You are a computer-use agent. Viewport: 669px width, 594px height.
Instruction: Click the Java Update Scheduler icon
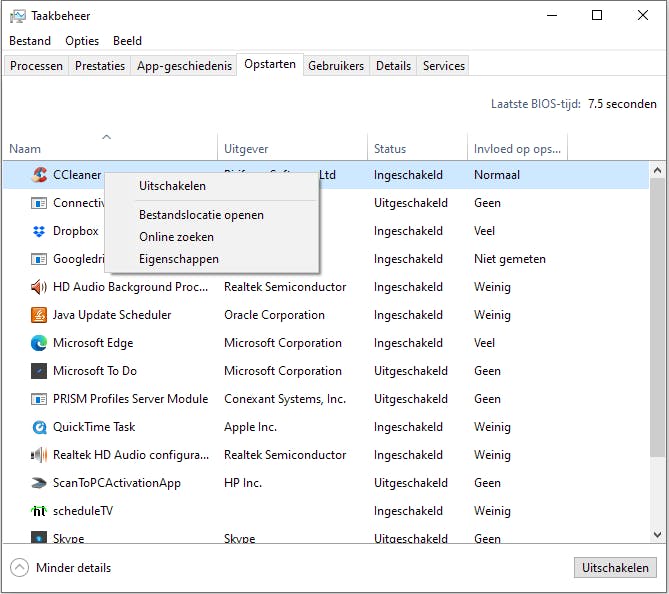[x=39, y=315]
